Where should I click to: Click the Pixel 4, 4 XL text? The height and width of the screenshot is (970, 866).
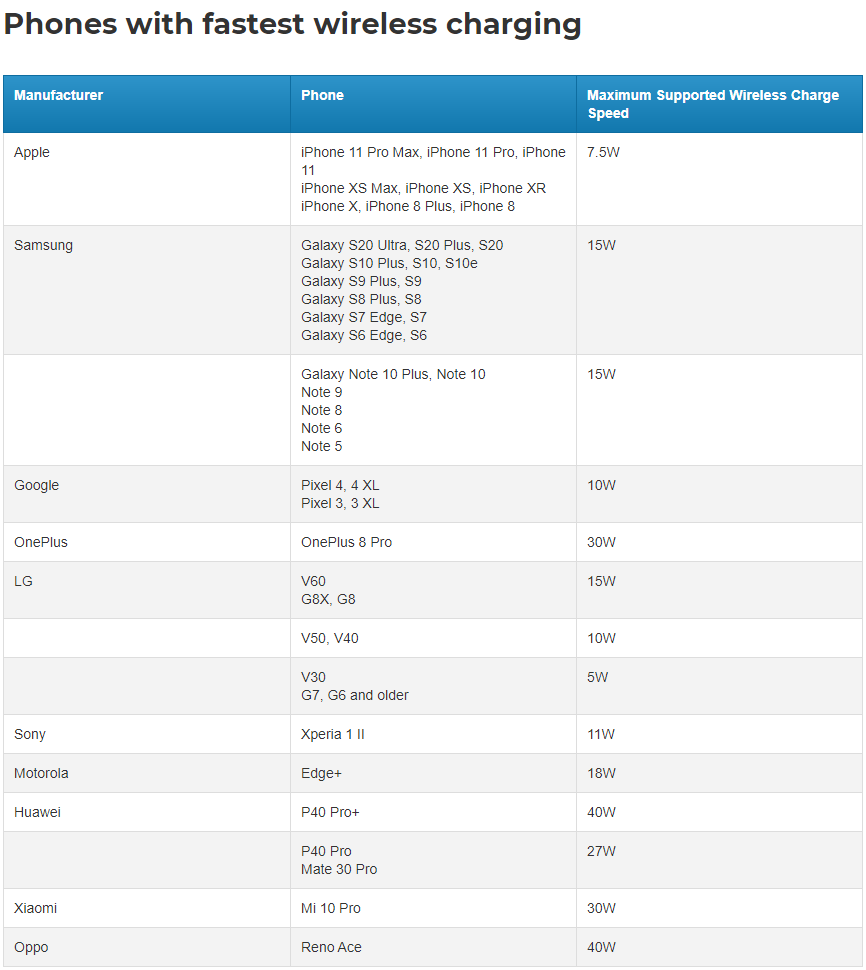point(340,485)
